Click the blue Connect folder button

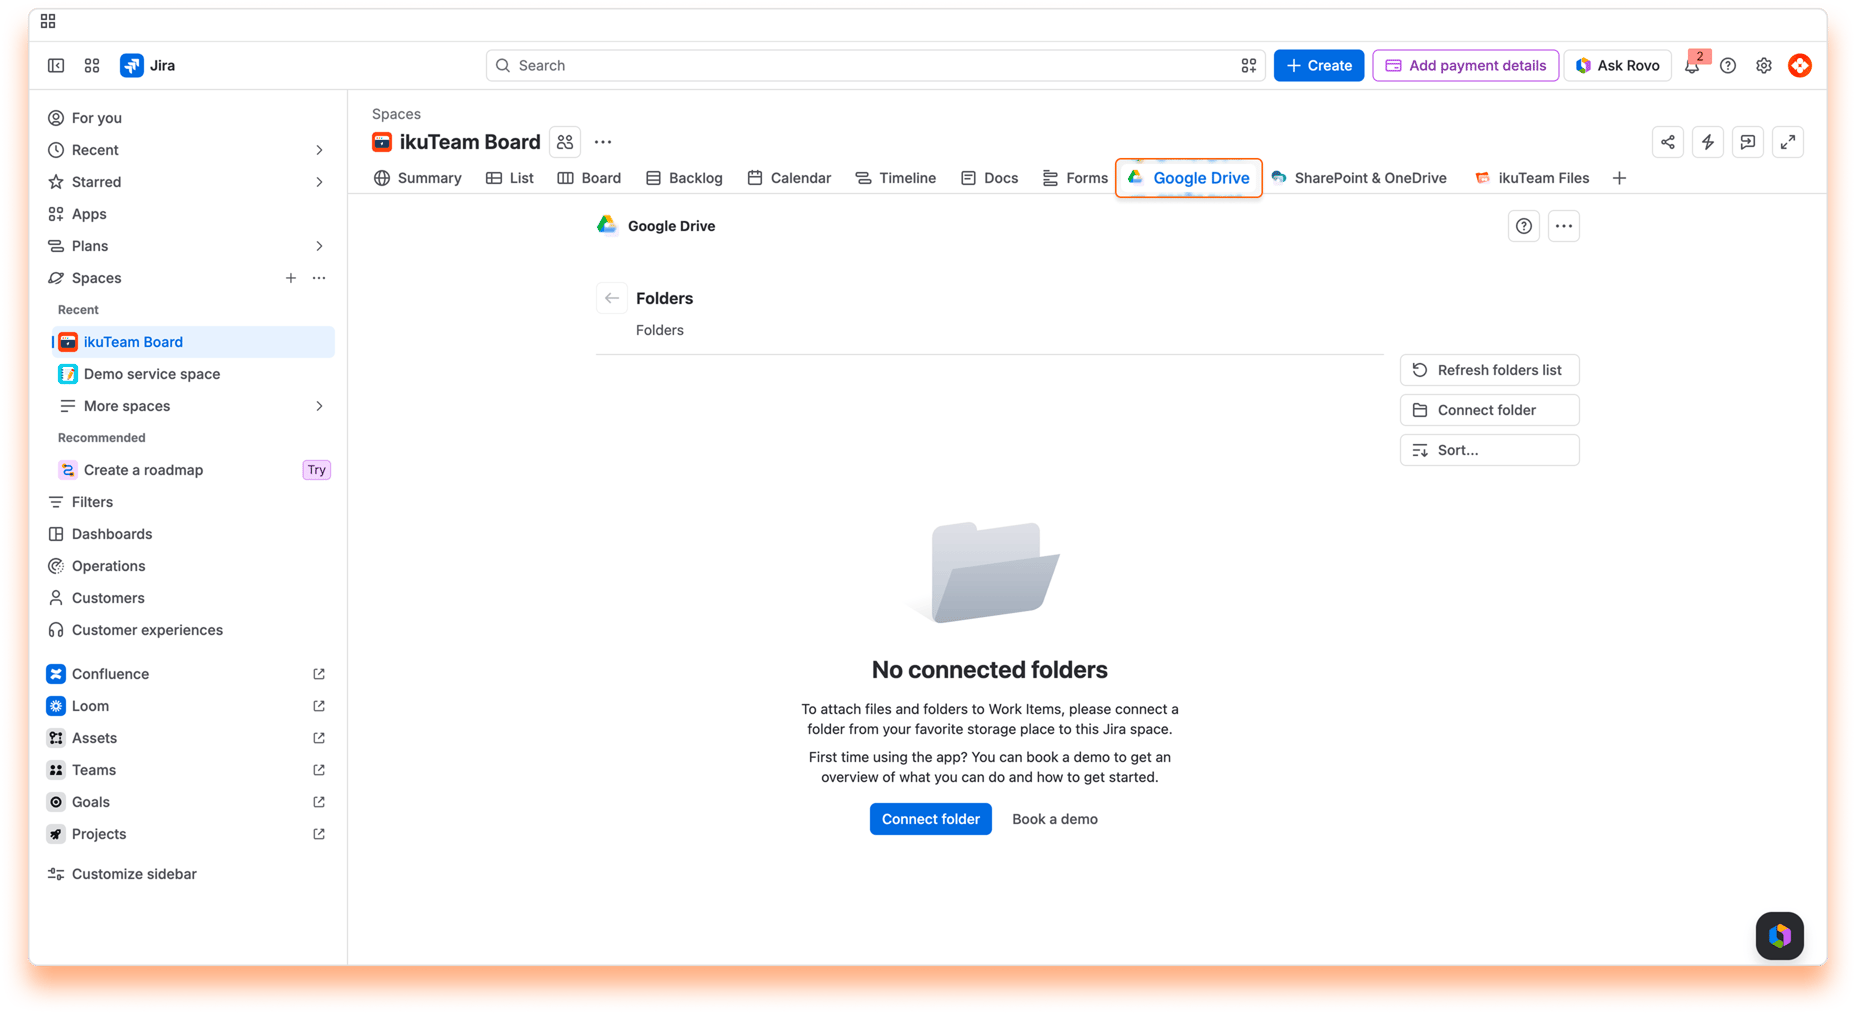point(931,819)
